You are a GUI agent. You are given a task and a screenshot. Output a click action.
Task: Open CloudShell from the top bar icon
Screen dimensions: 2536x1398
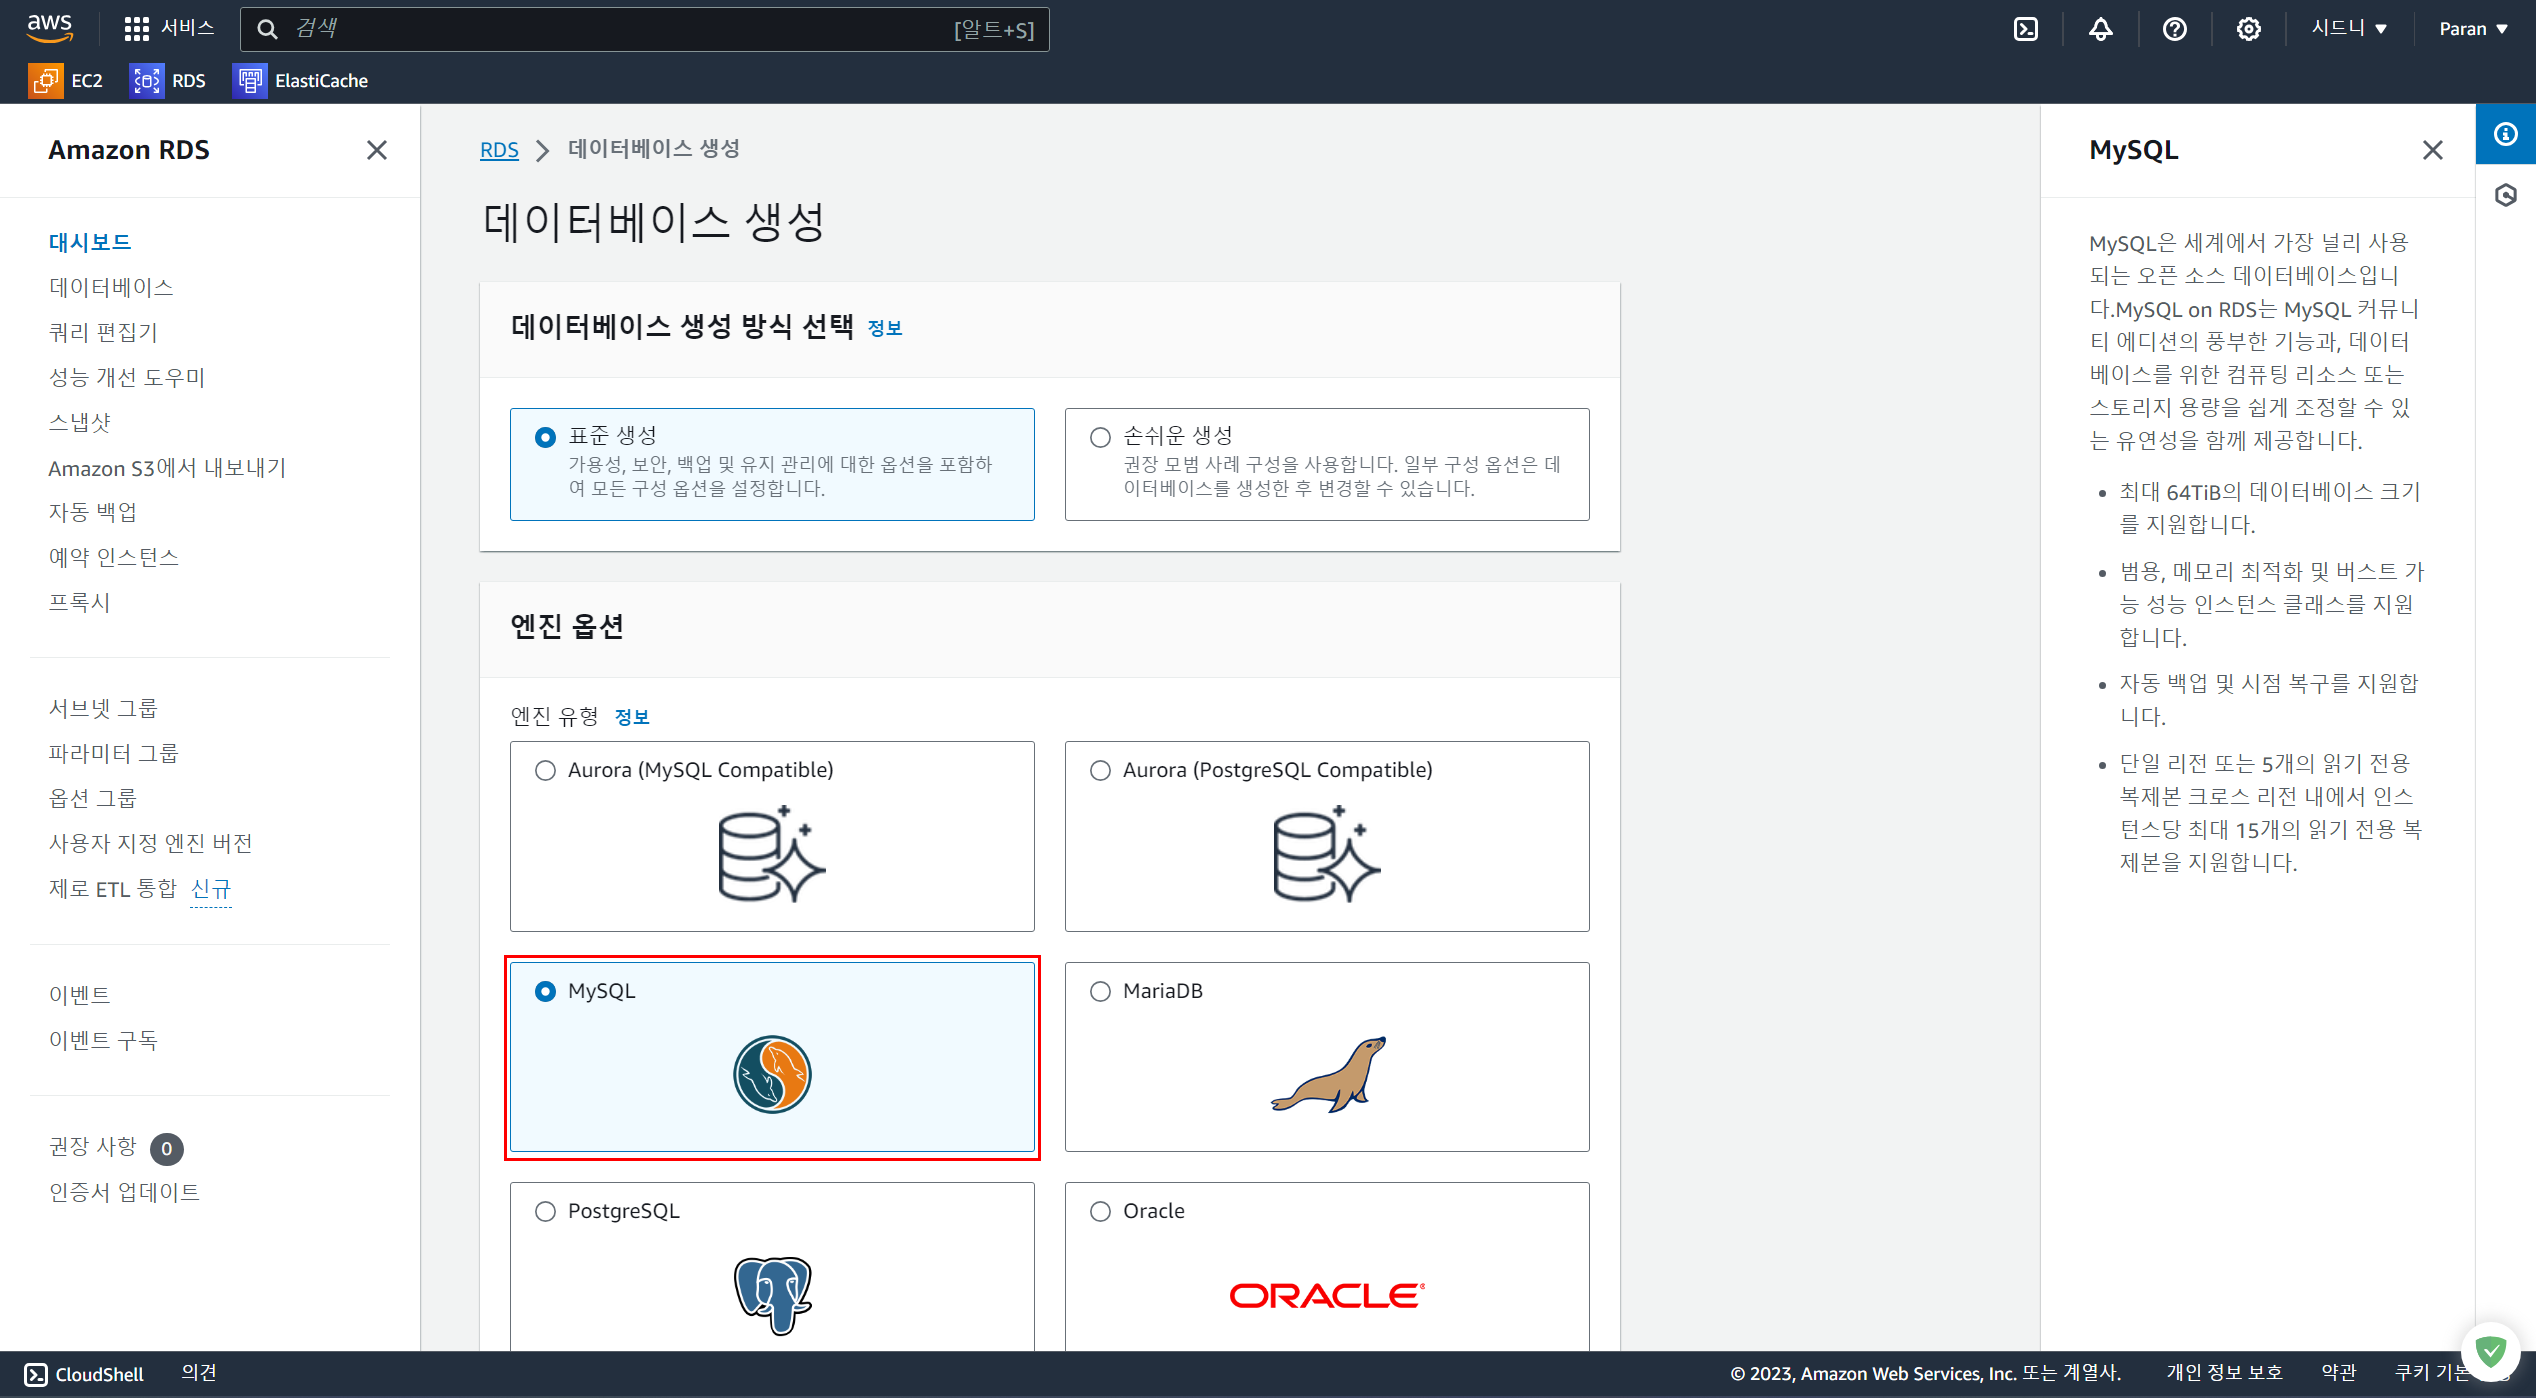pos(2026,29)
